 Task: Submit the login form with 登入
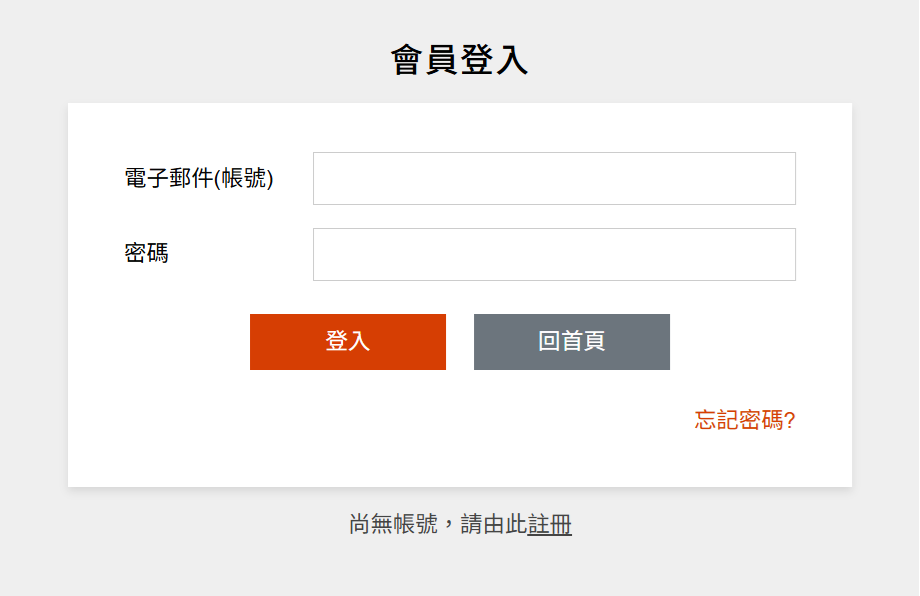tap(347, 342)
